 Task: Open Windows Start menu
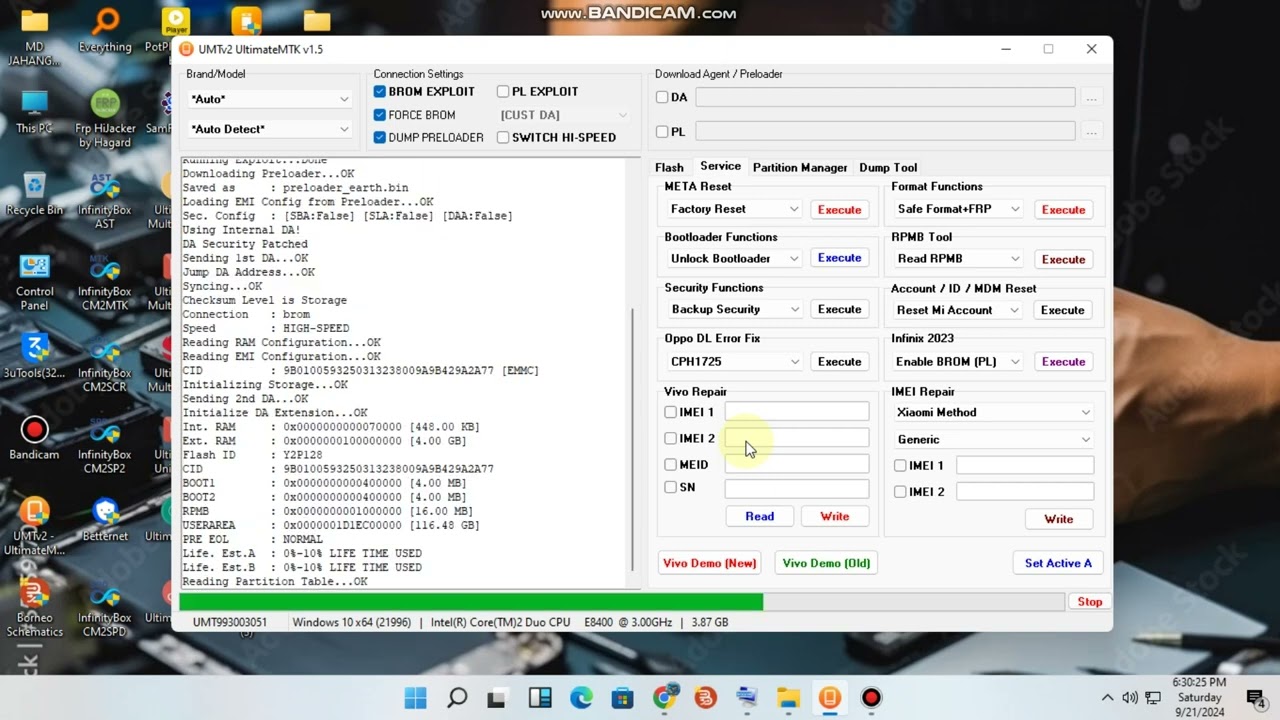(x=415, y=697)
